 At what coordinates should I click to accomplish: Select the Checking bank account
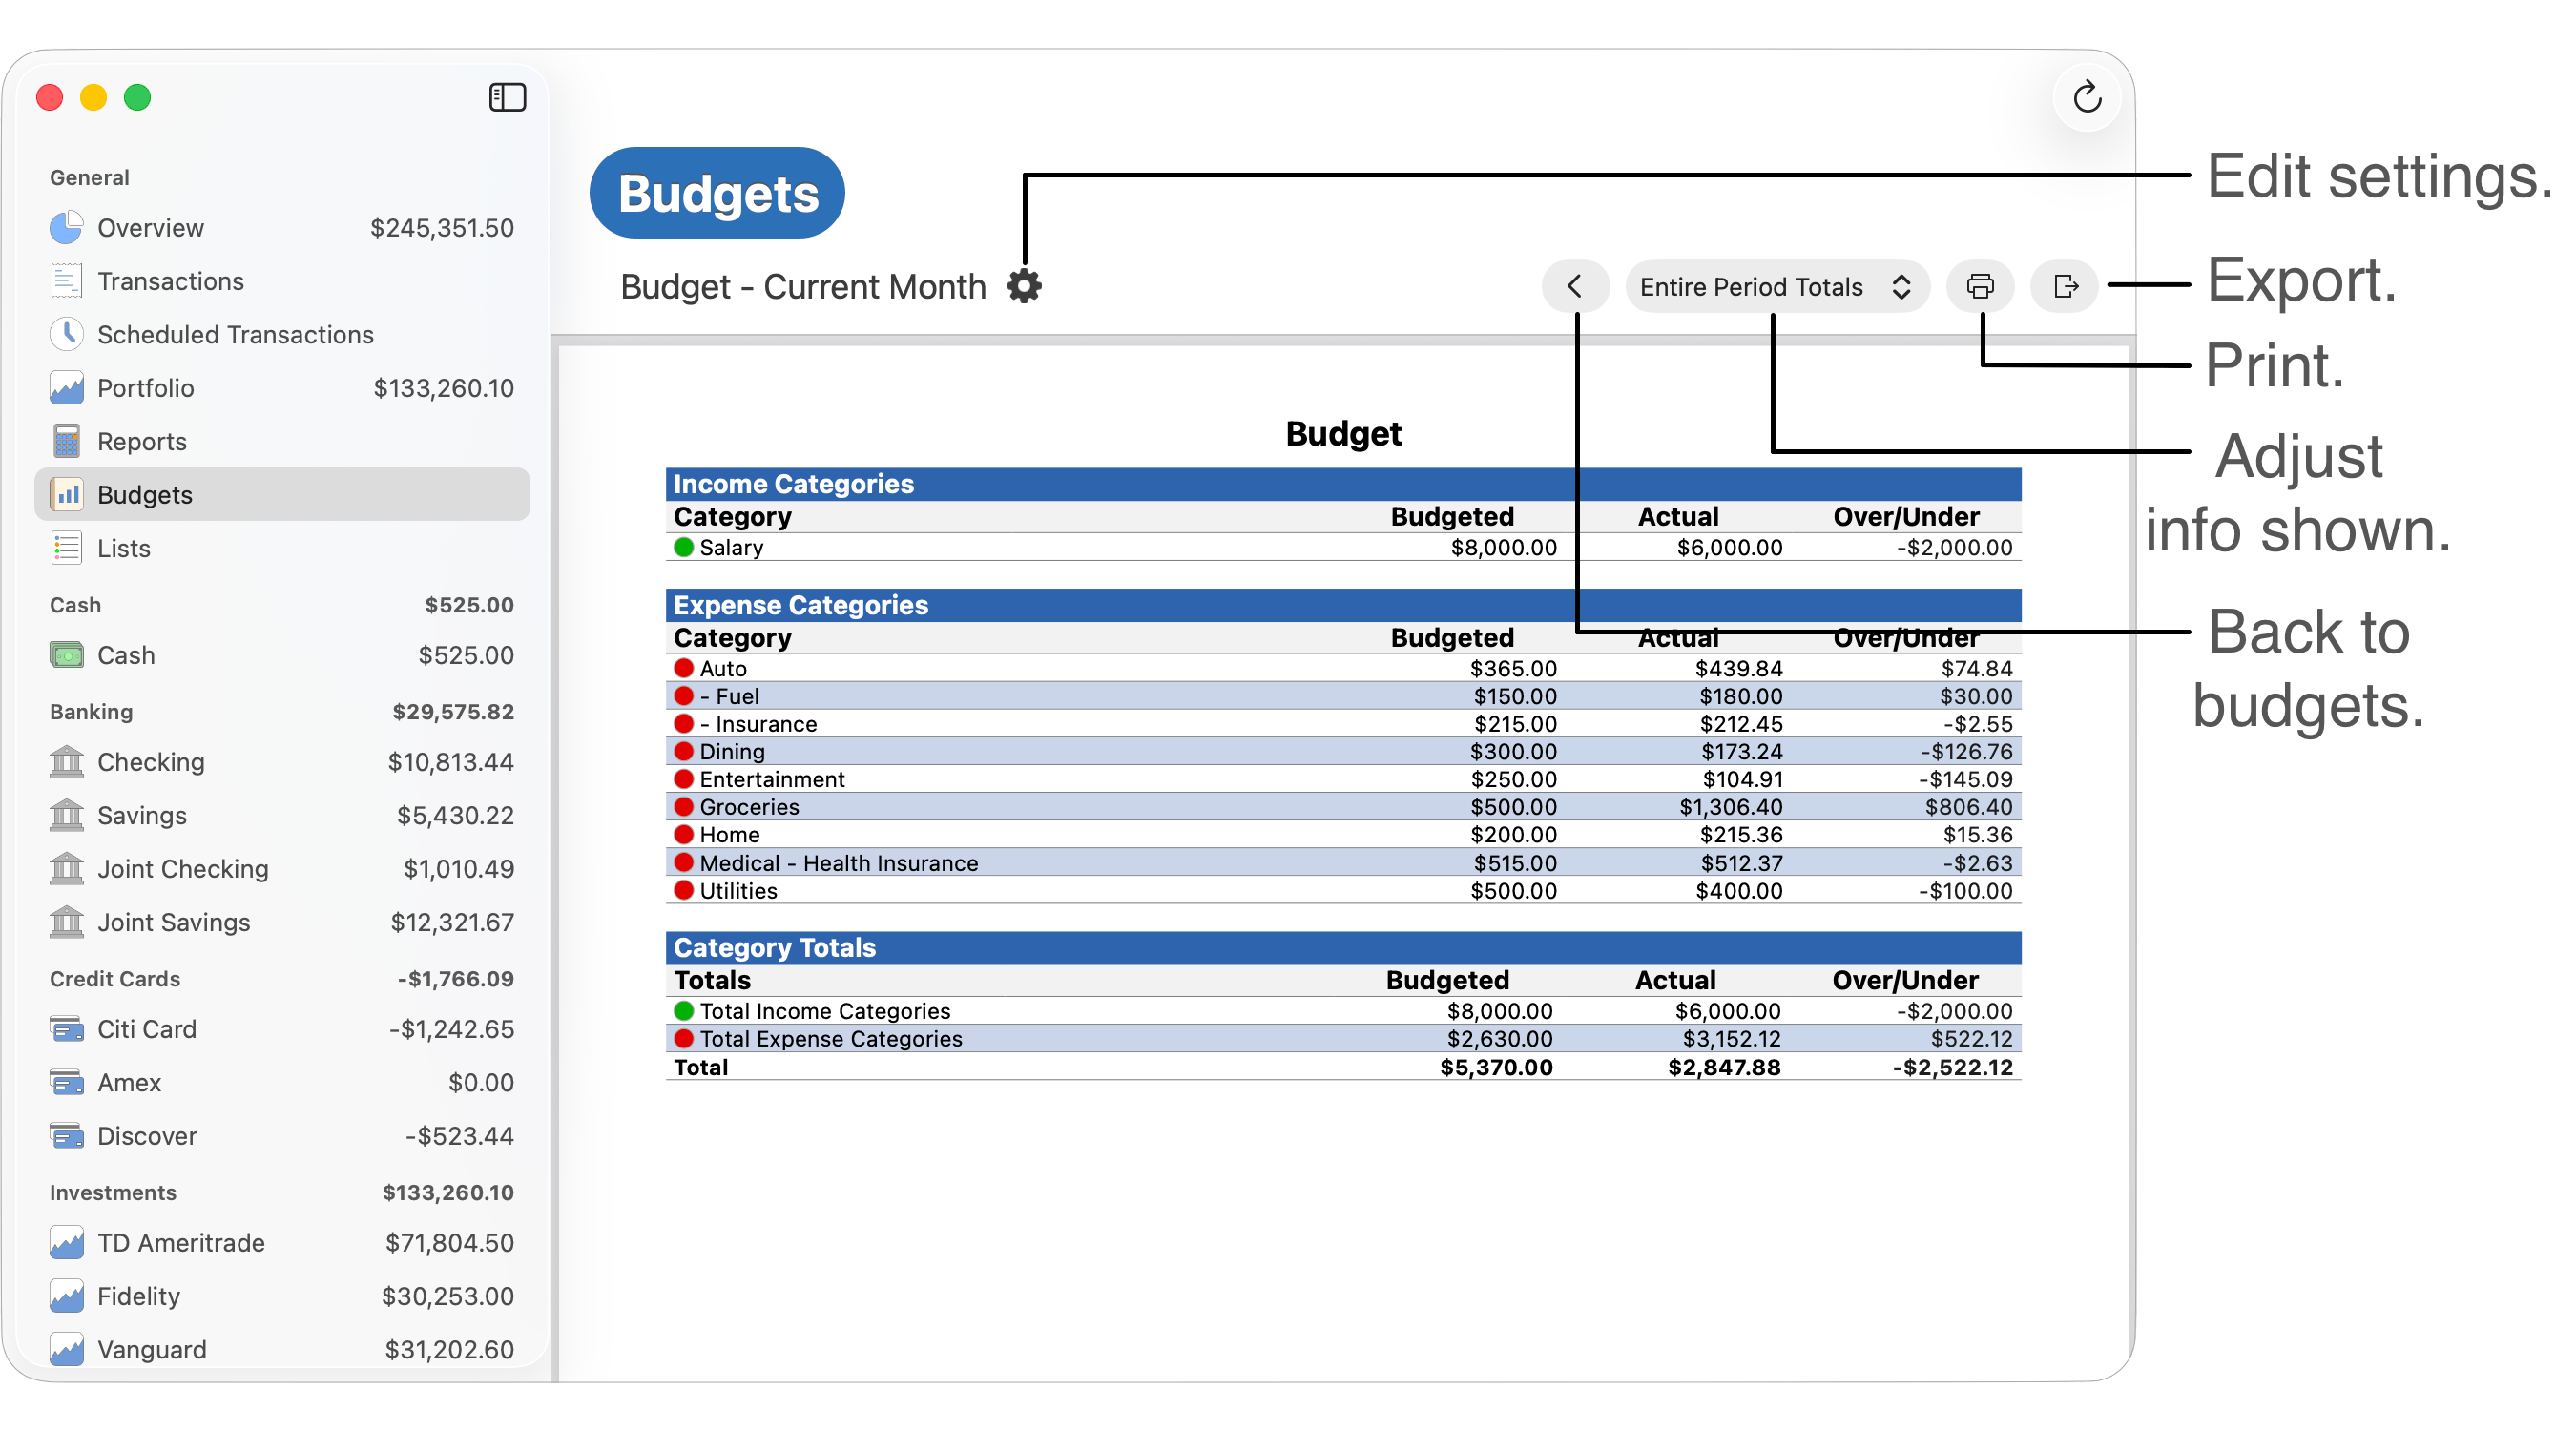(x=150, y=762)
